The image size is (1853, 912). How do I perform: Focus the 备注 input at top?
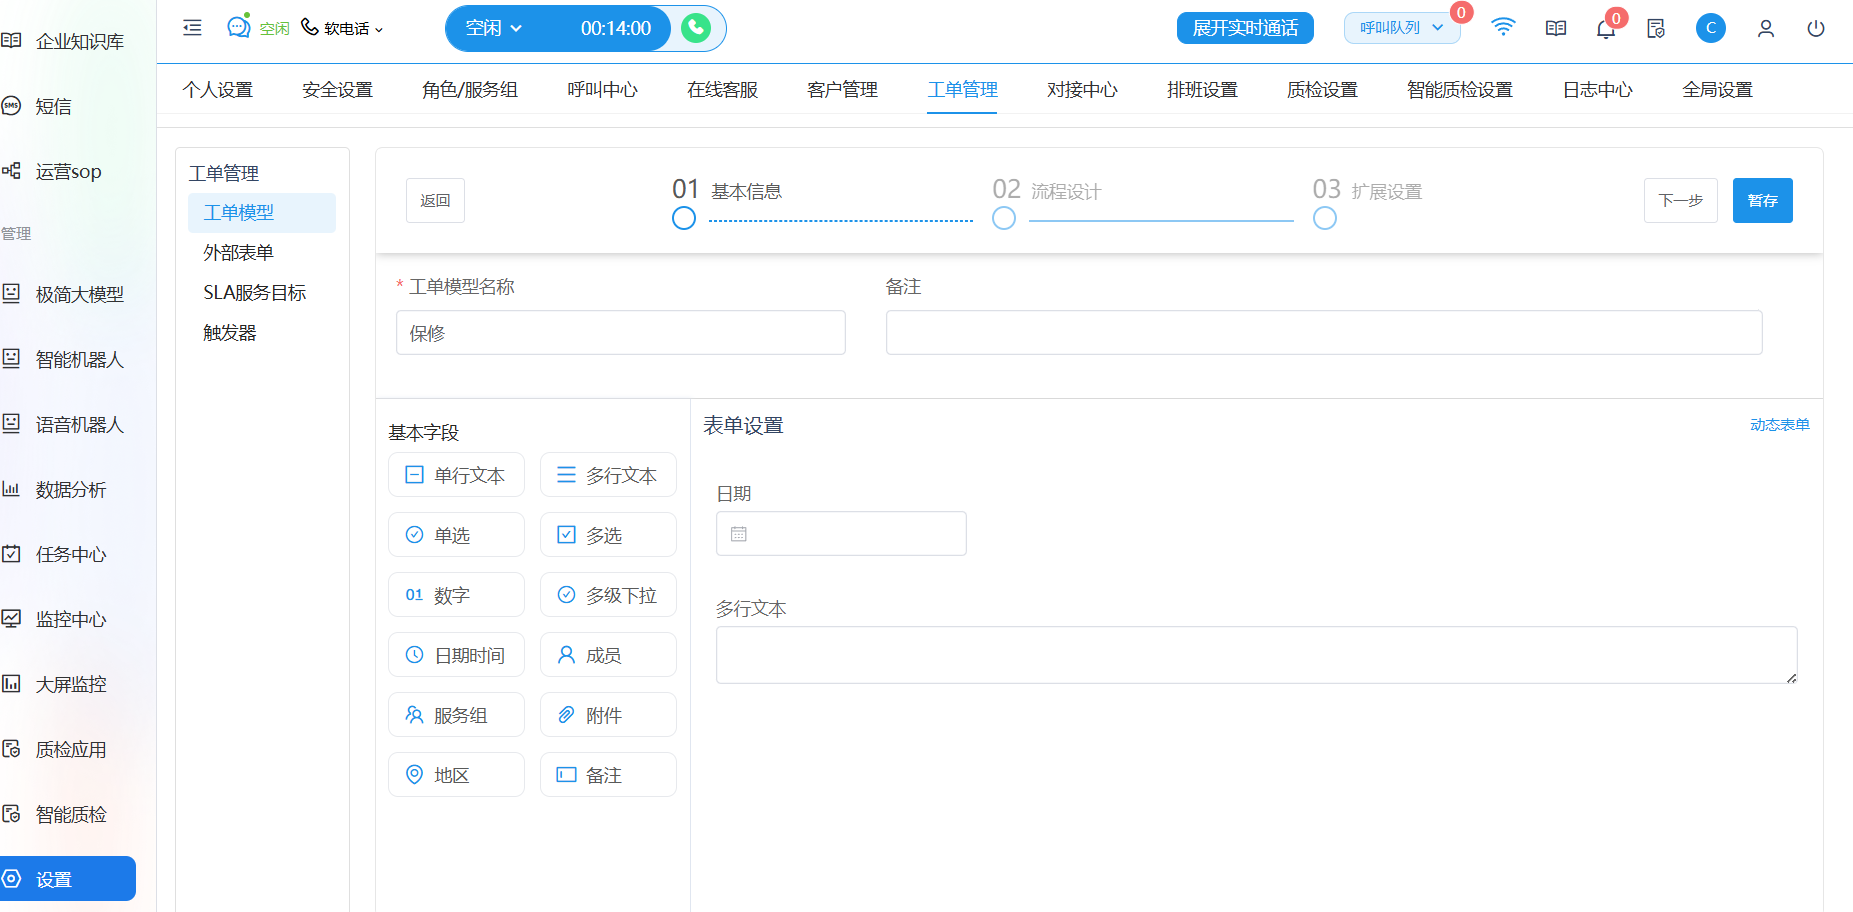click(x=1324, y=333)
